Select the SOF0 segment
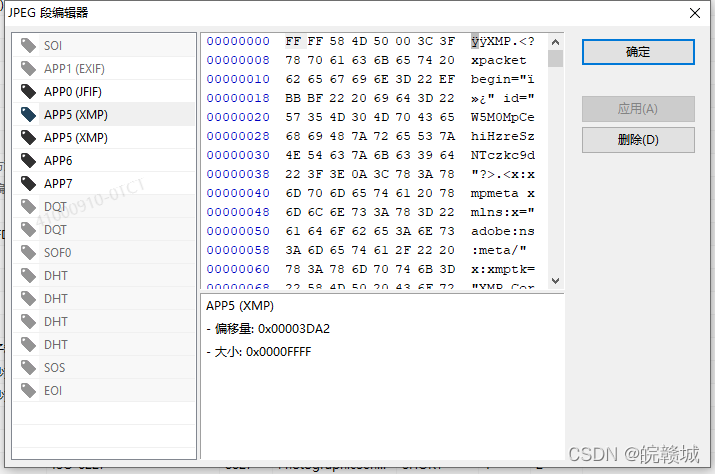Screen dimensions: 715x474 coord(104,252)
